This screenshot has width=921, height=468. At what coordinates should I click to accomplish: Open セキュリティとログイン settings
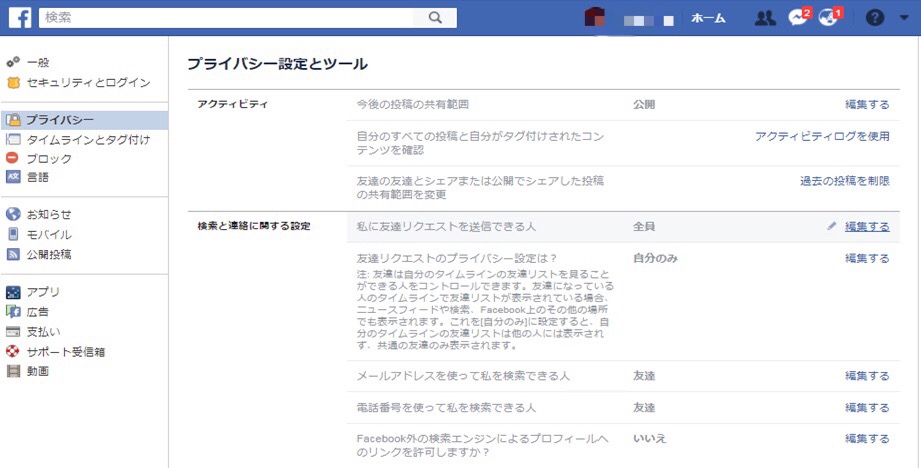coord(88,83)
